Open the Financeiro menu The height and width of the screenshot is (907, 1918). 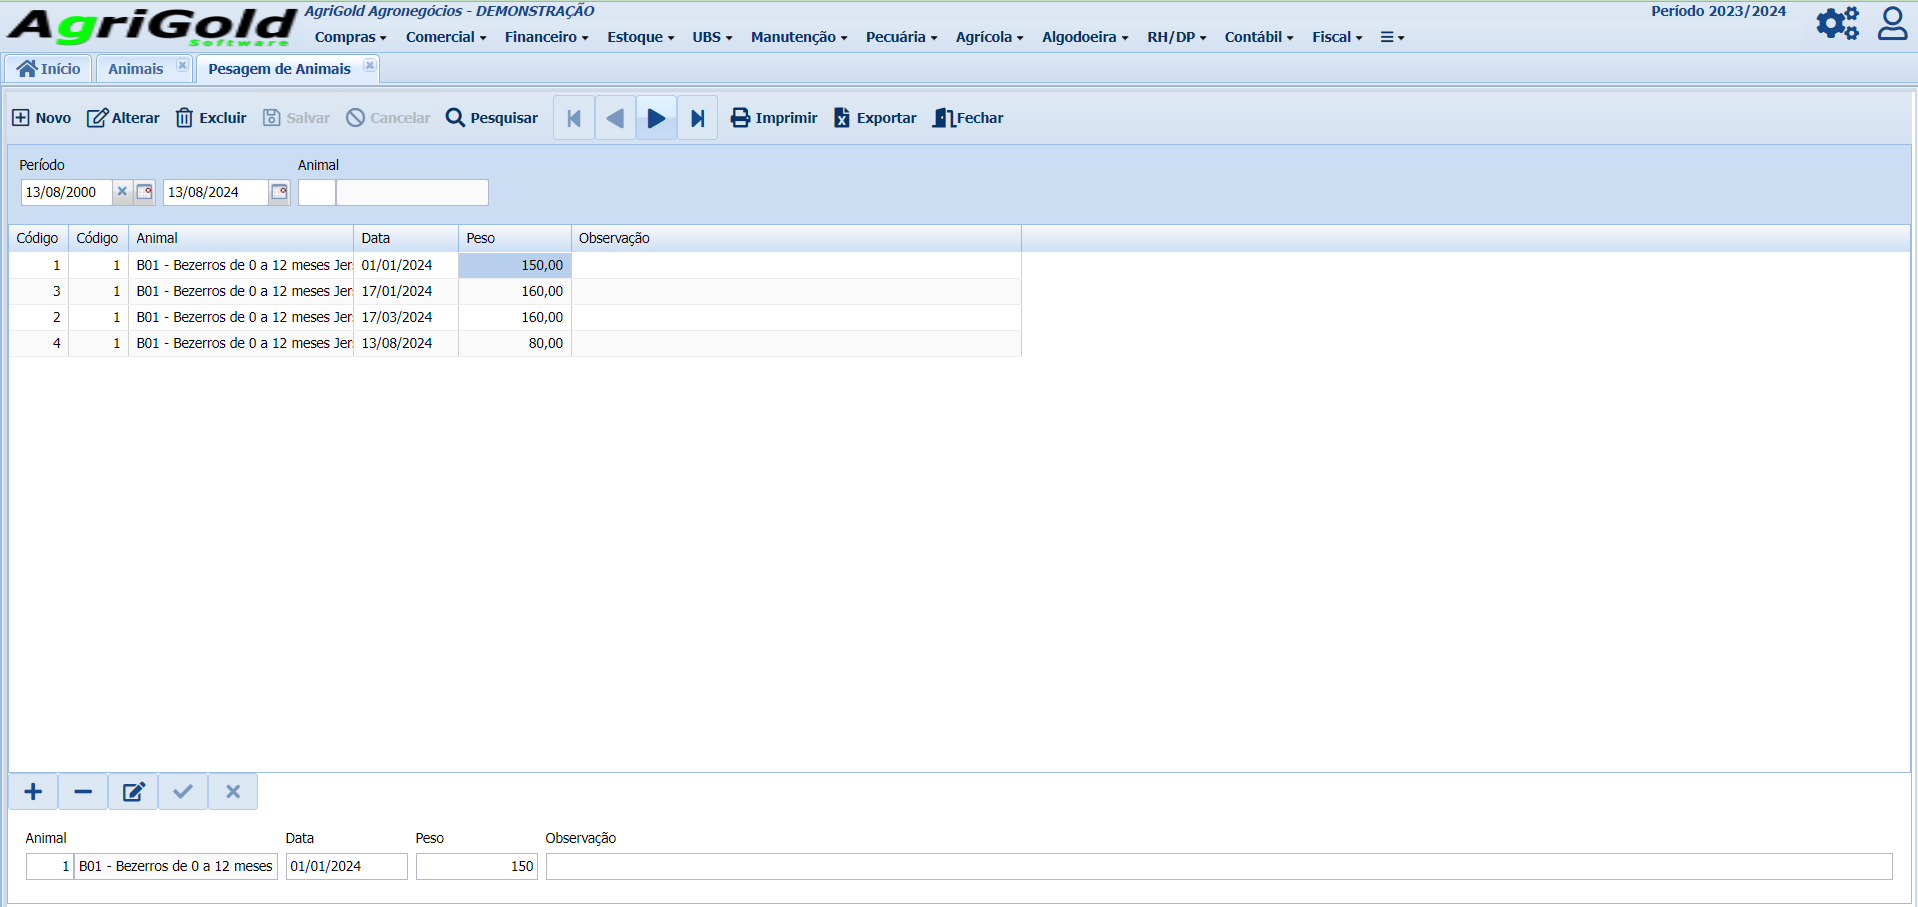coord(546,37)
